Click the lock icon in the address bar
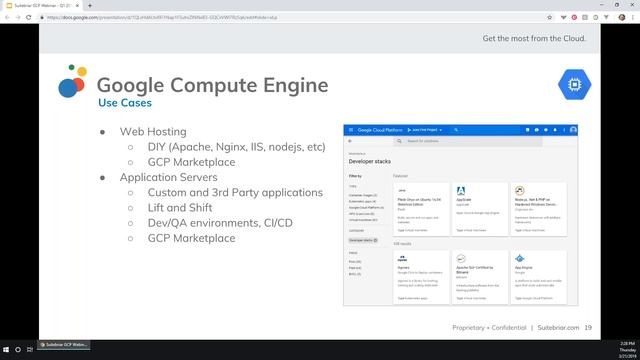This screenshot has height=360, width=640. coord(42,18)
